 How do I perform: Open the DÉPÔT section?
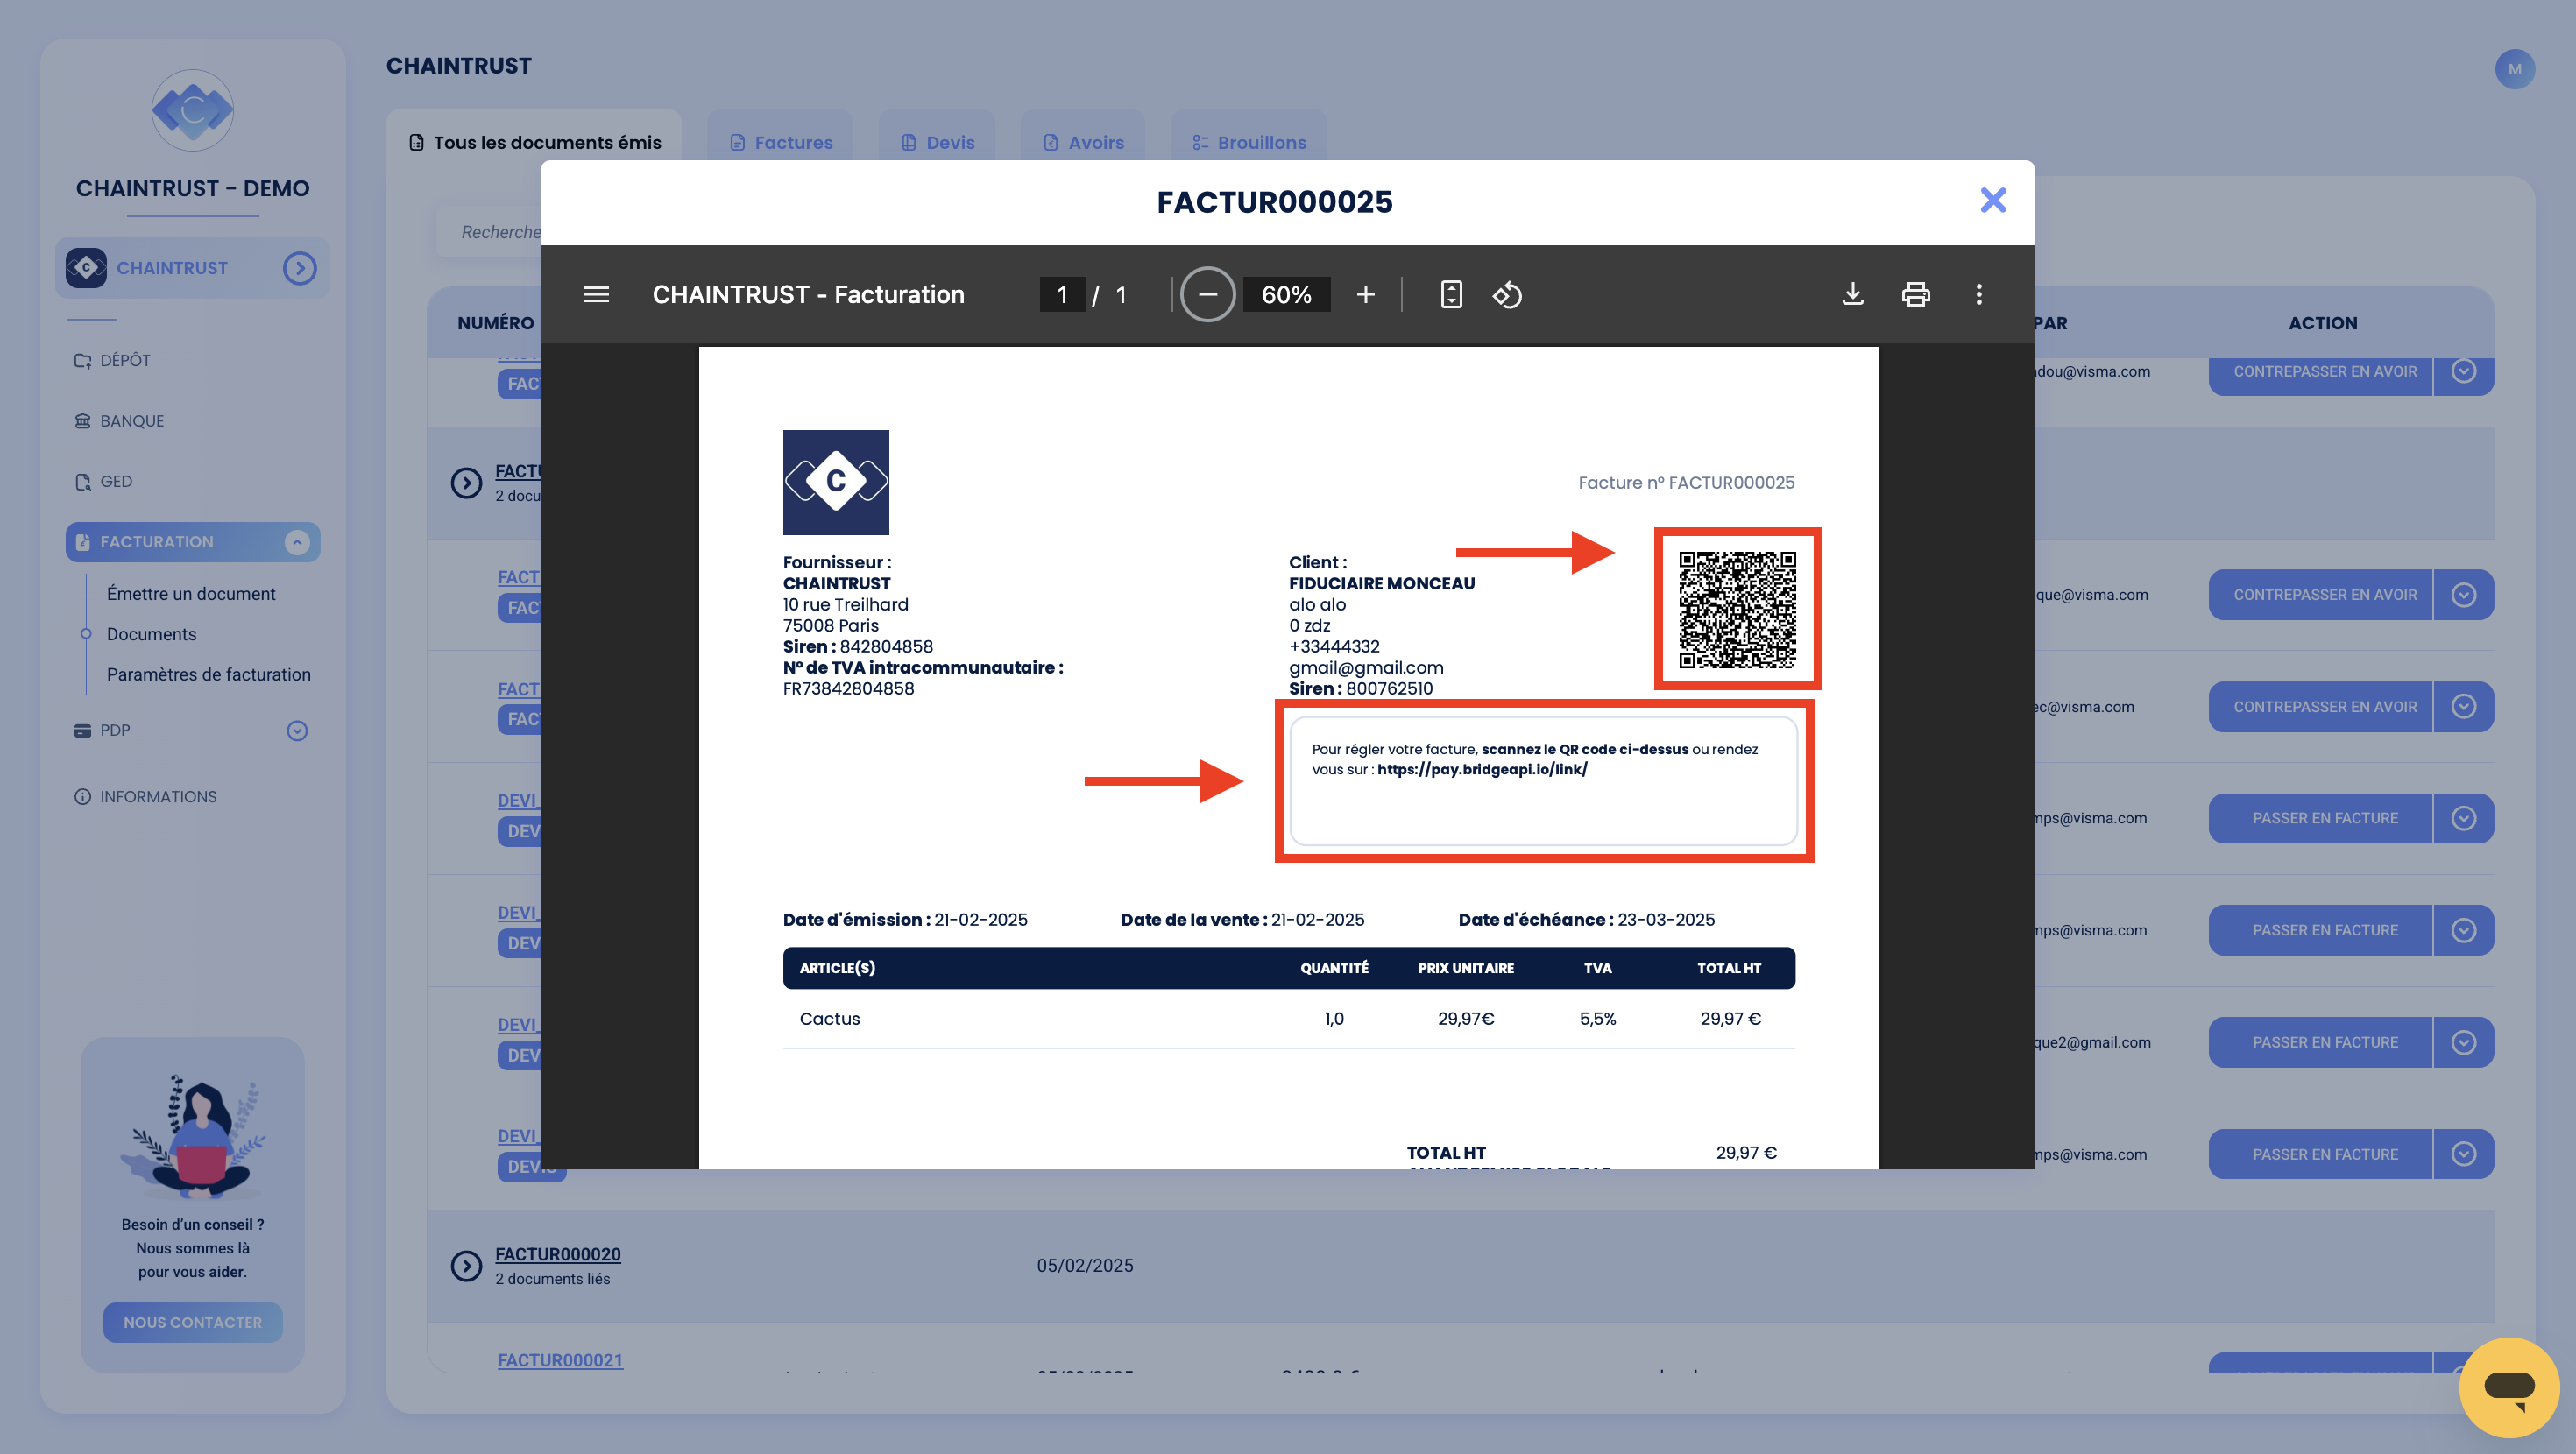coord(112,360)
